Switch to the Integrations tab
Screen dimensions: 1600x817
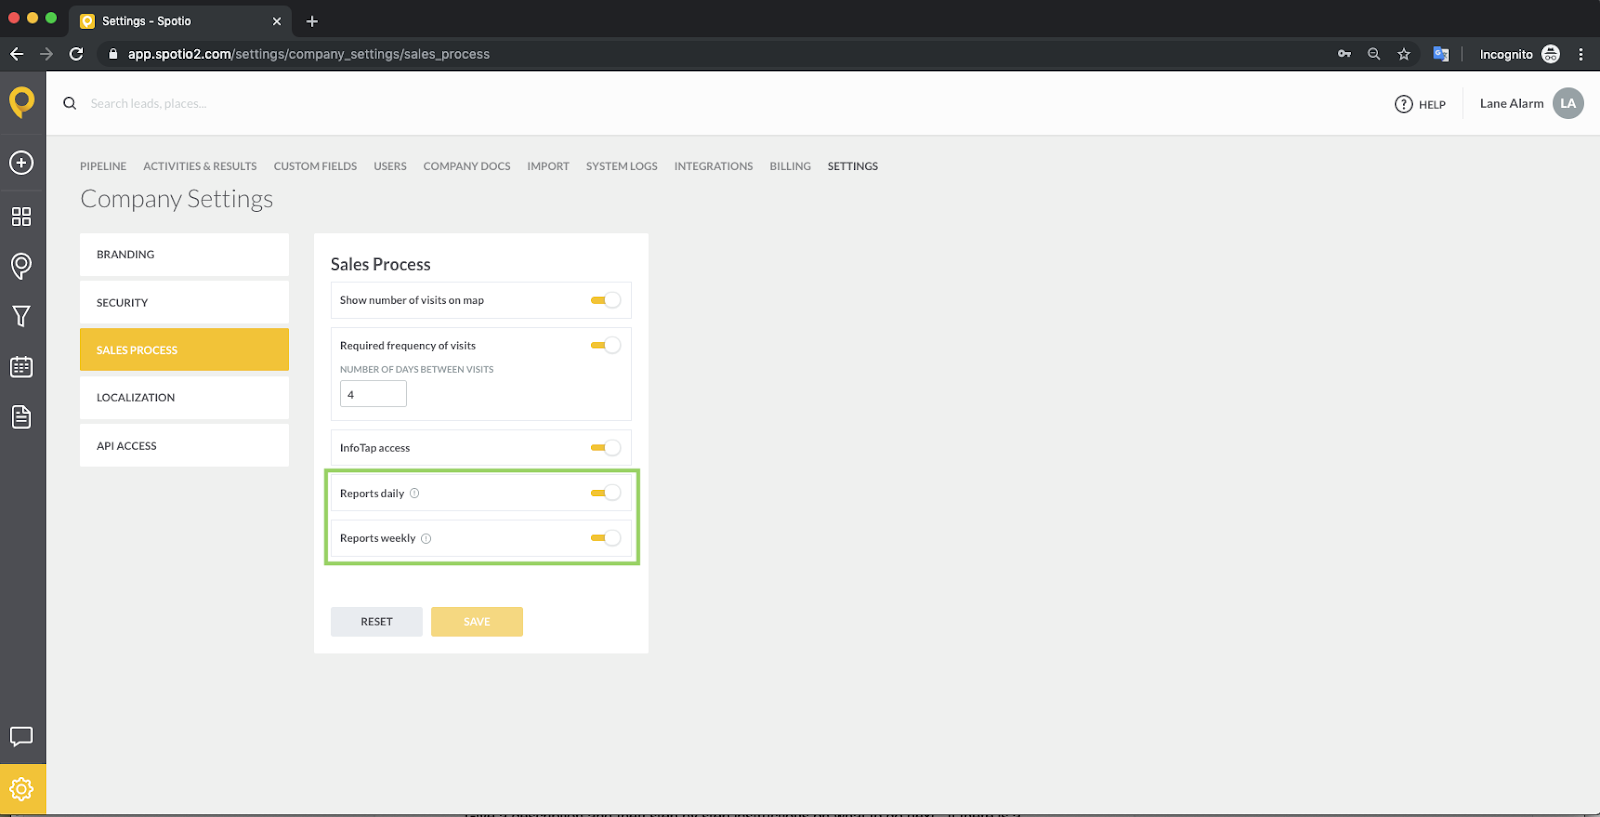[713, 166]
